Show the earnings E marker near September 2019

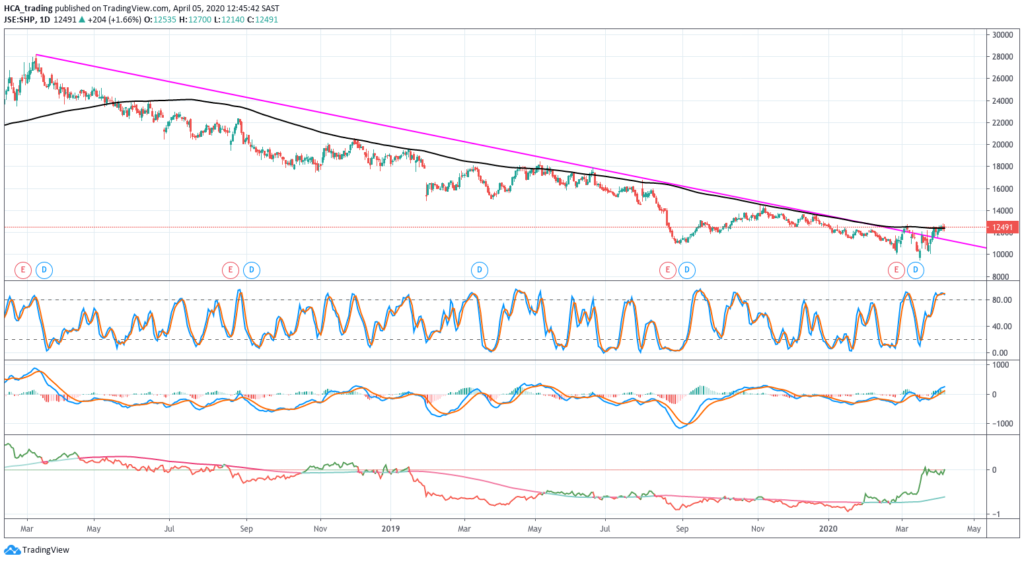click(x=667, y=270)
